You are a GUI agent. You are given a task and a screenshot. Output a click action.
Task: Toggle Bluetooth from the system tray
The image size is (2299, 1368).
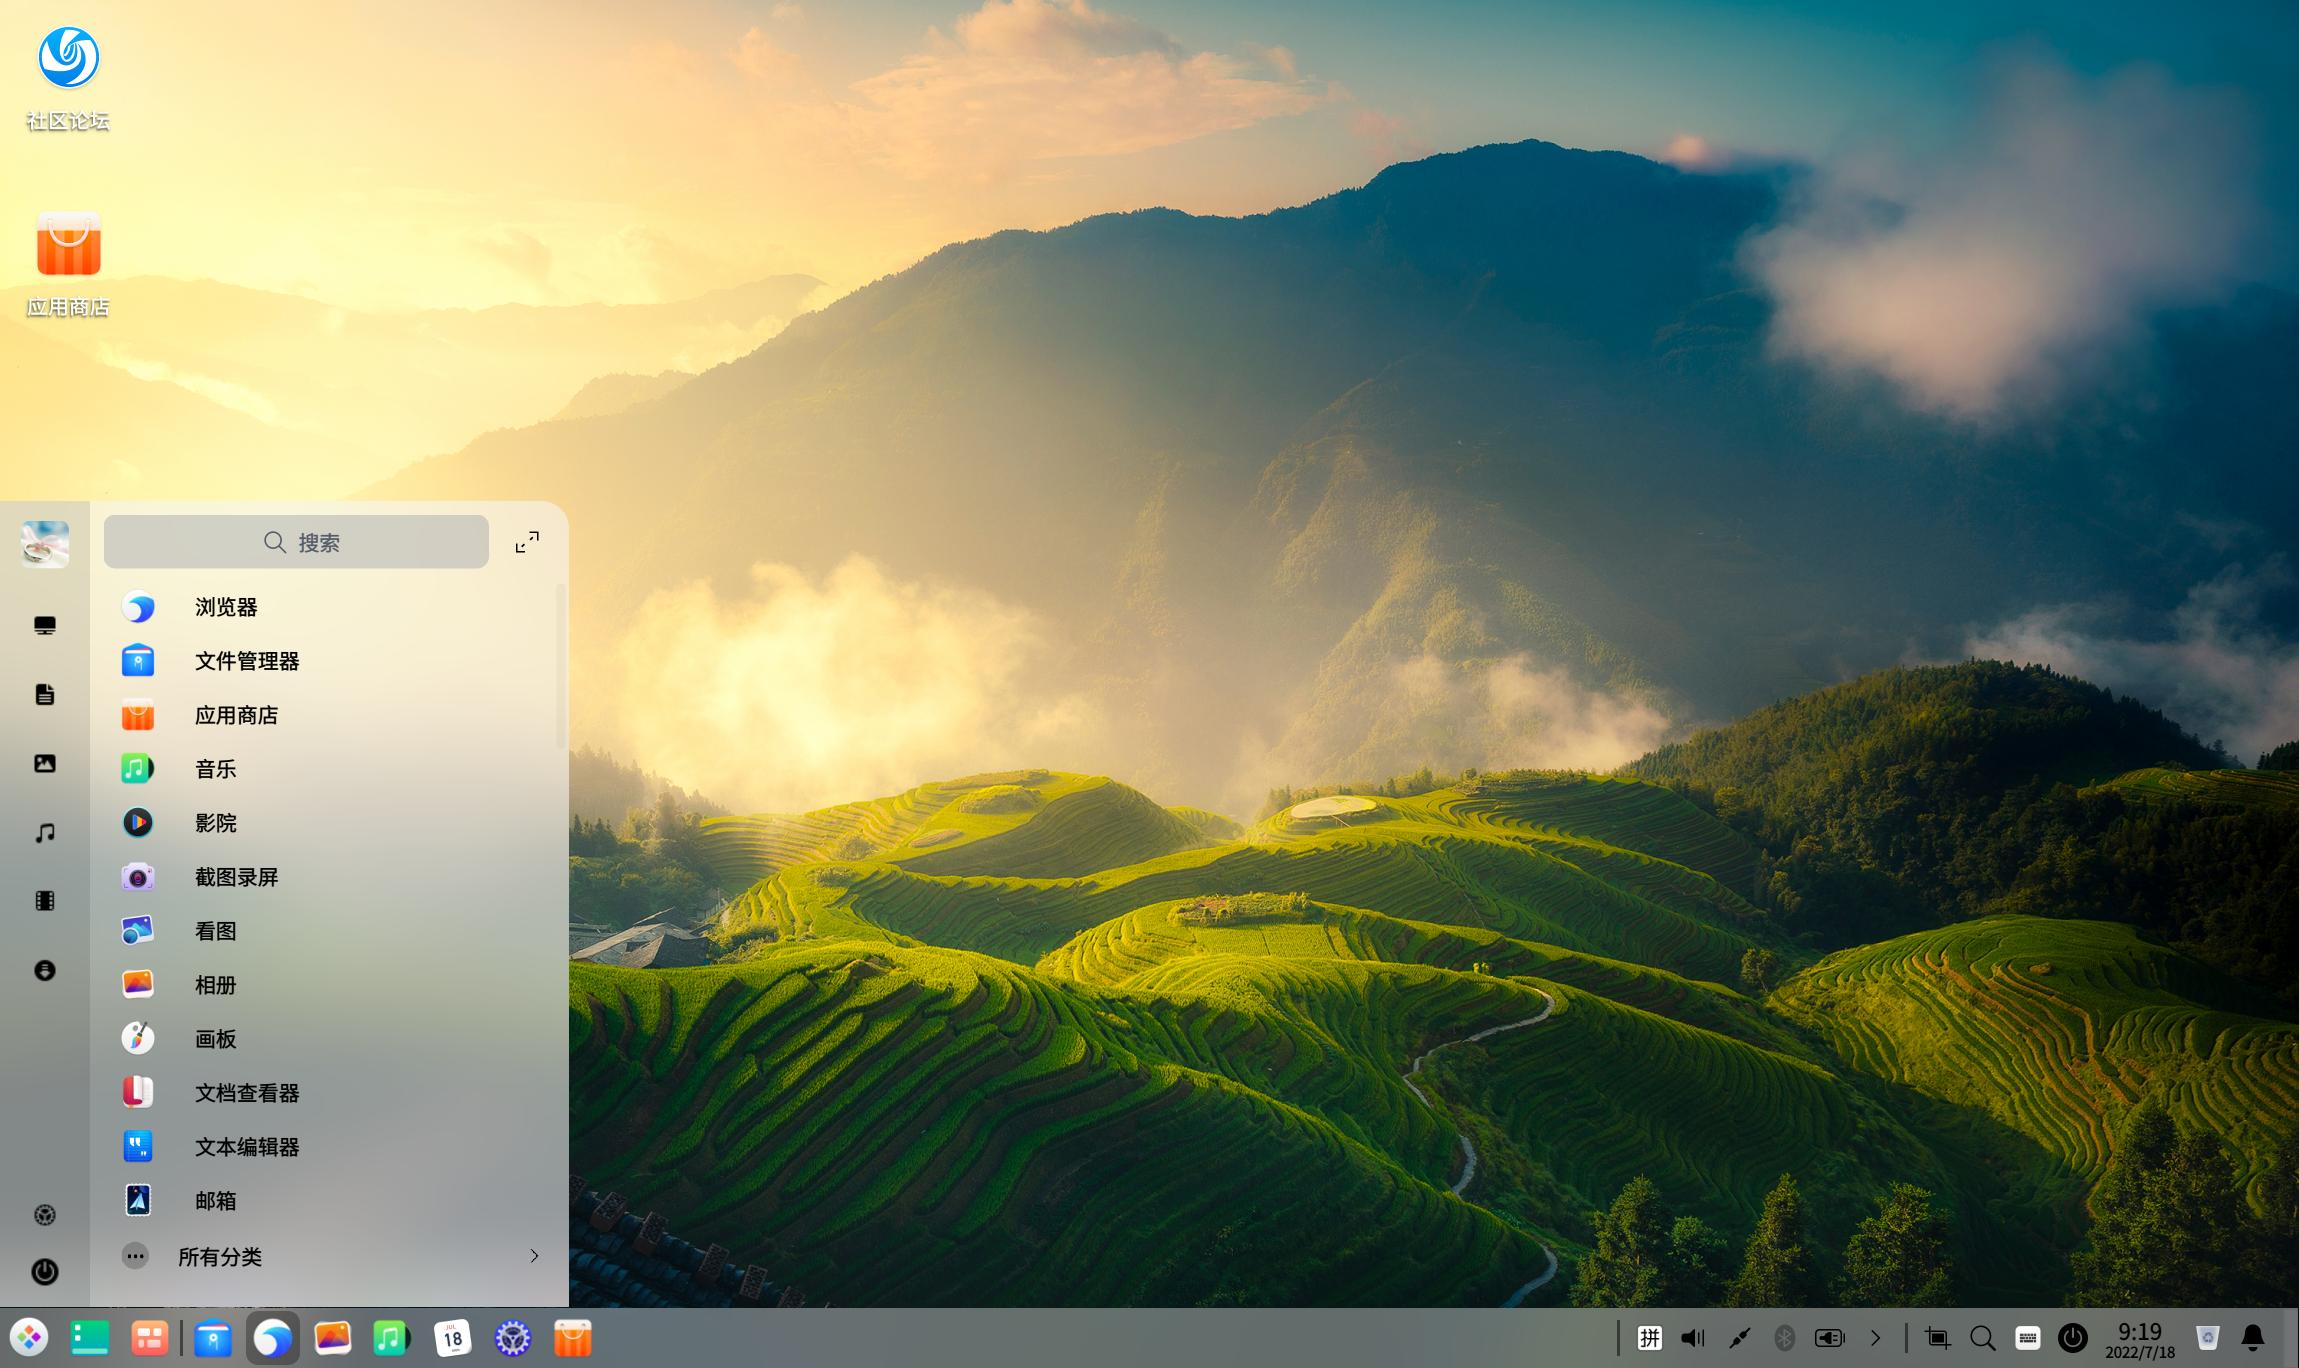1784,1337
